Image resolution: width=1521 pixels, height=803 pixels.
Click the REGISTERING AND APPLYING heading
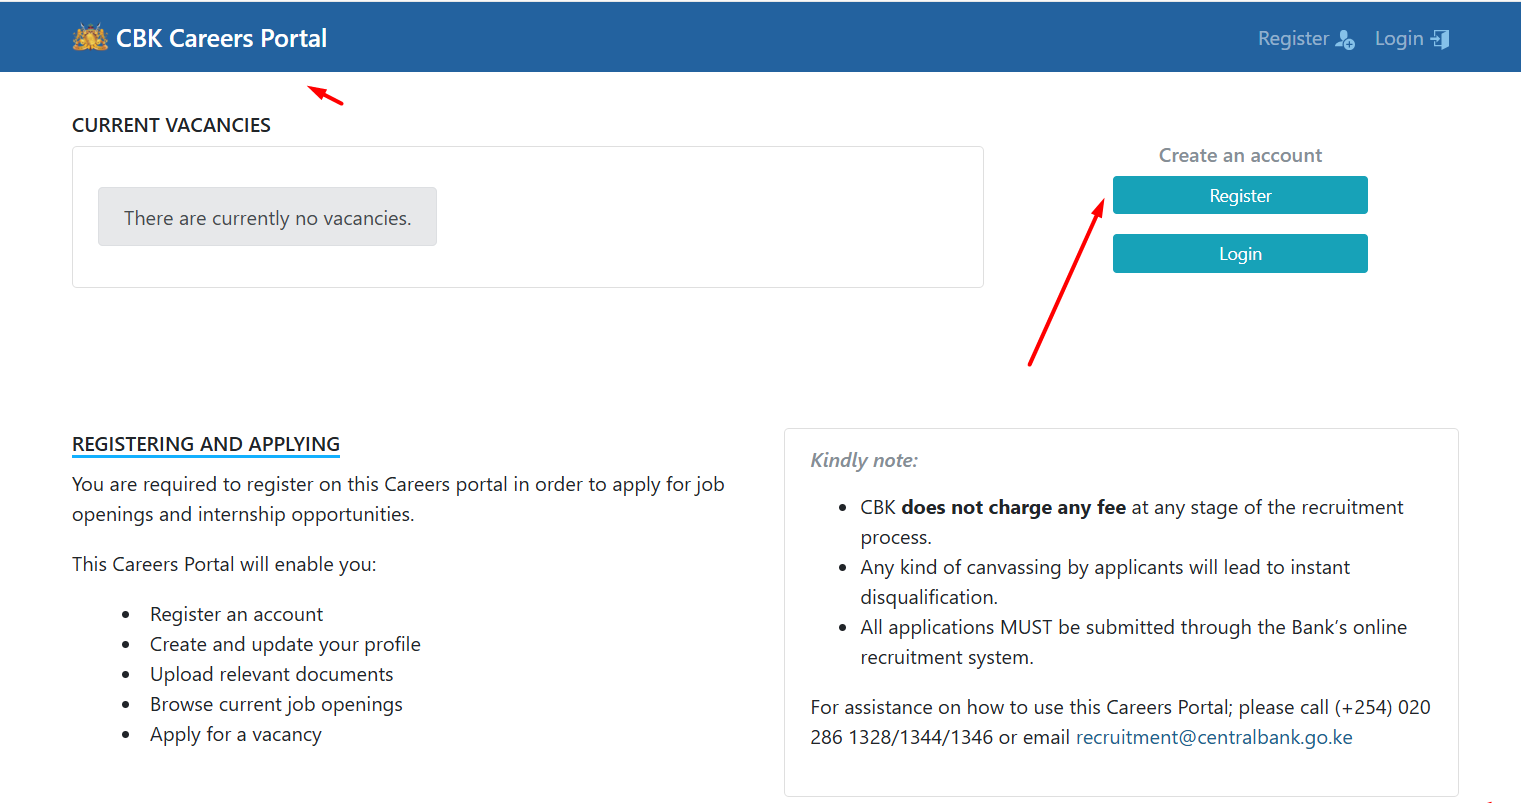[205, 444]
